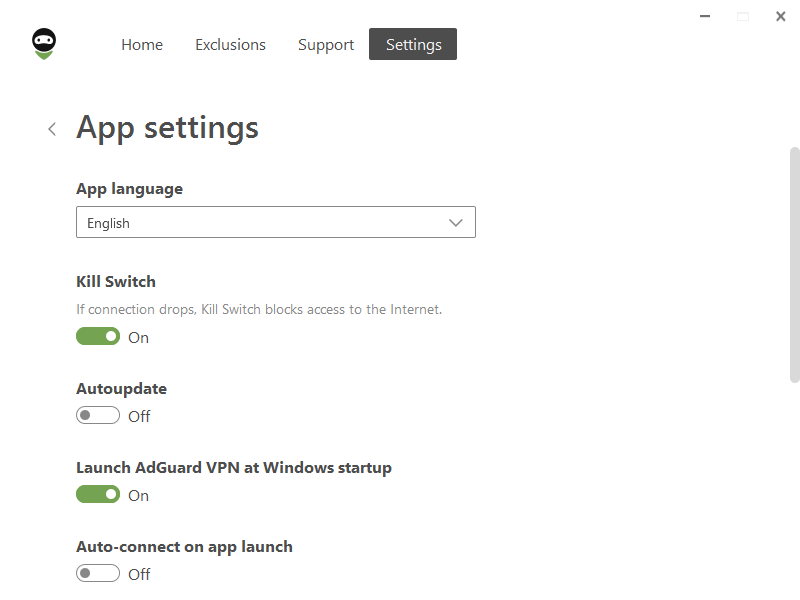The image size is (800, 600).
Task: Turn off Launch at Windows startup toggle
Action: pyautogui.click(x=98, y=494)
